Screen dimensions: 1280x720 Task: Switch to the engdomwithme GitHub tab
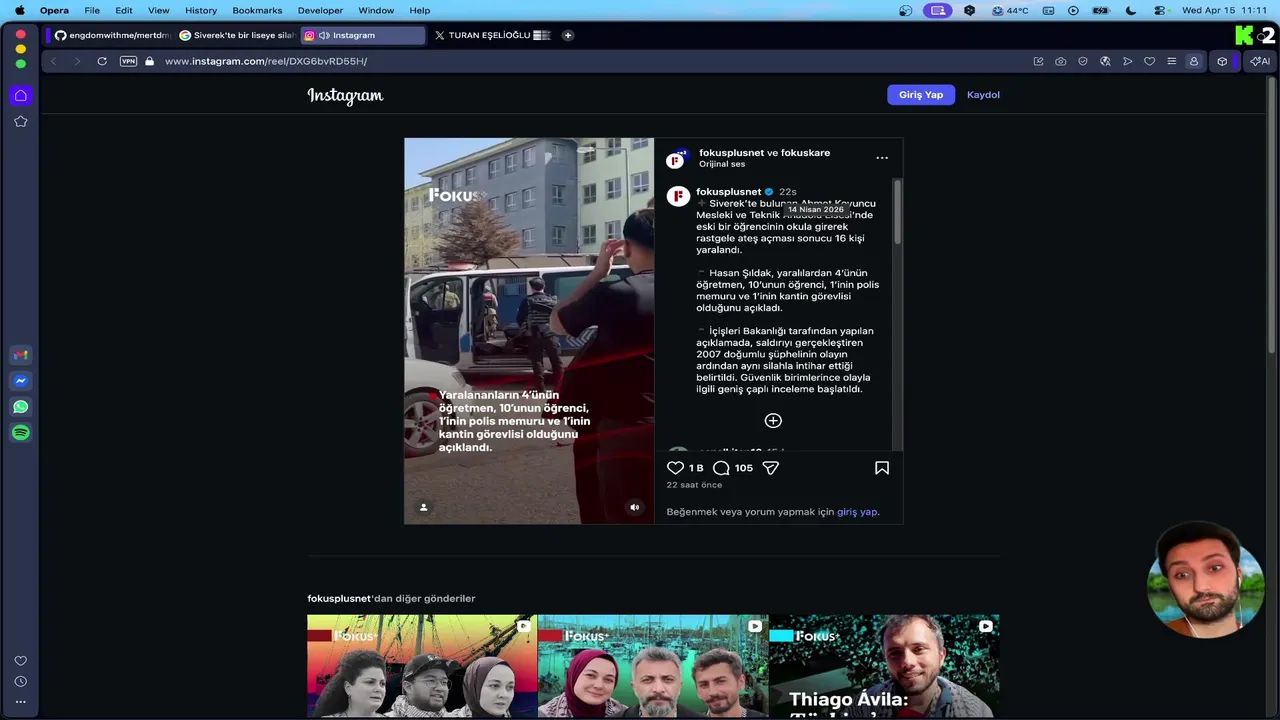[112, 35]
